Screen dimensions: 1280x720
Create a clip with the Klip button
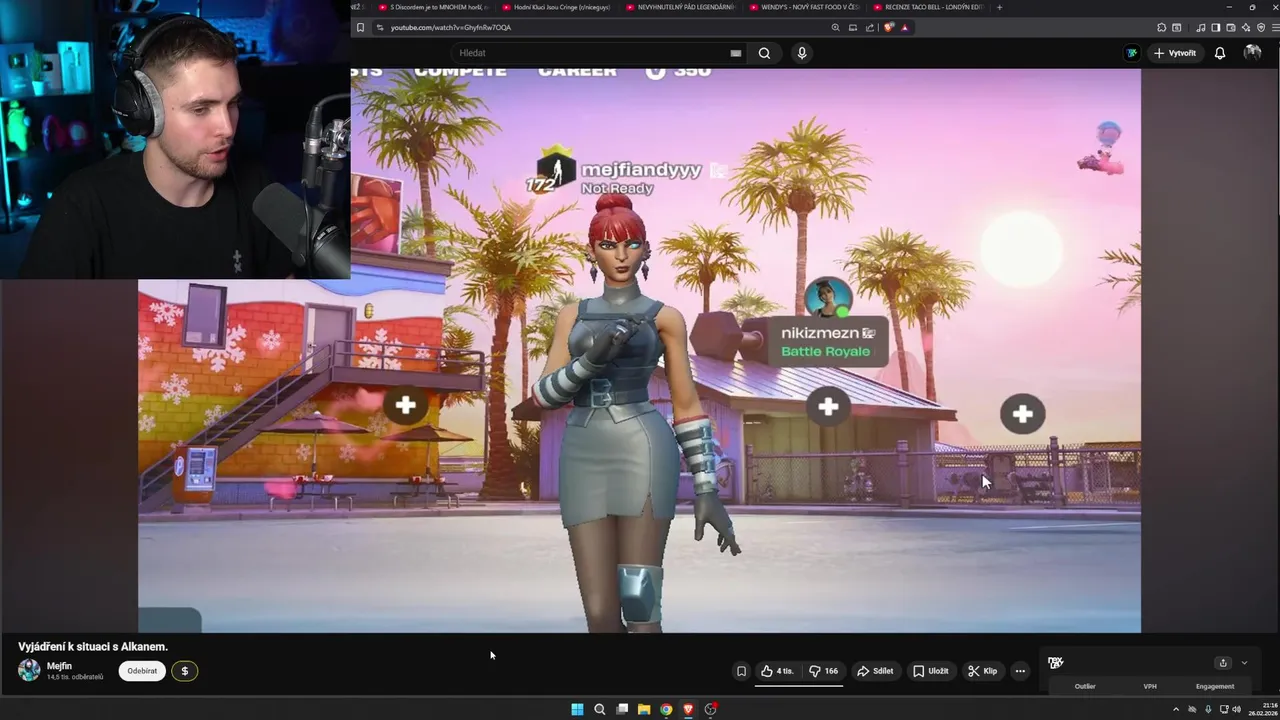[x=982, y=671]
